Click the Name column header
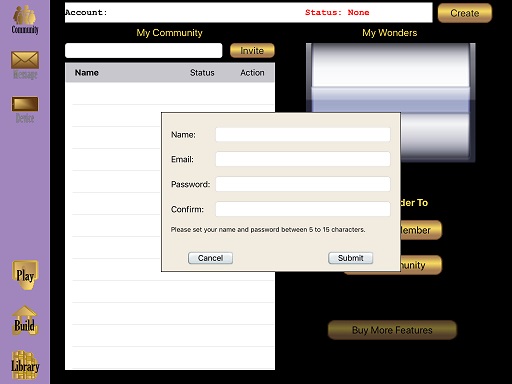The height and width of the screenshot is (384, 512). pyautogui.click(x=87, y=73)
